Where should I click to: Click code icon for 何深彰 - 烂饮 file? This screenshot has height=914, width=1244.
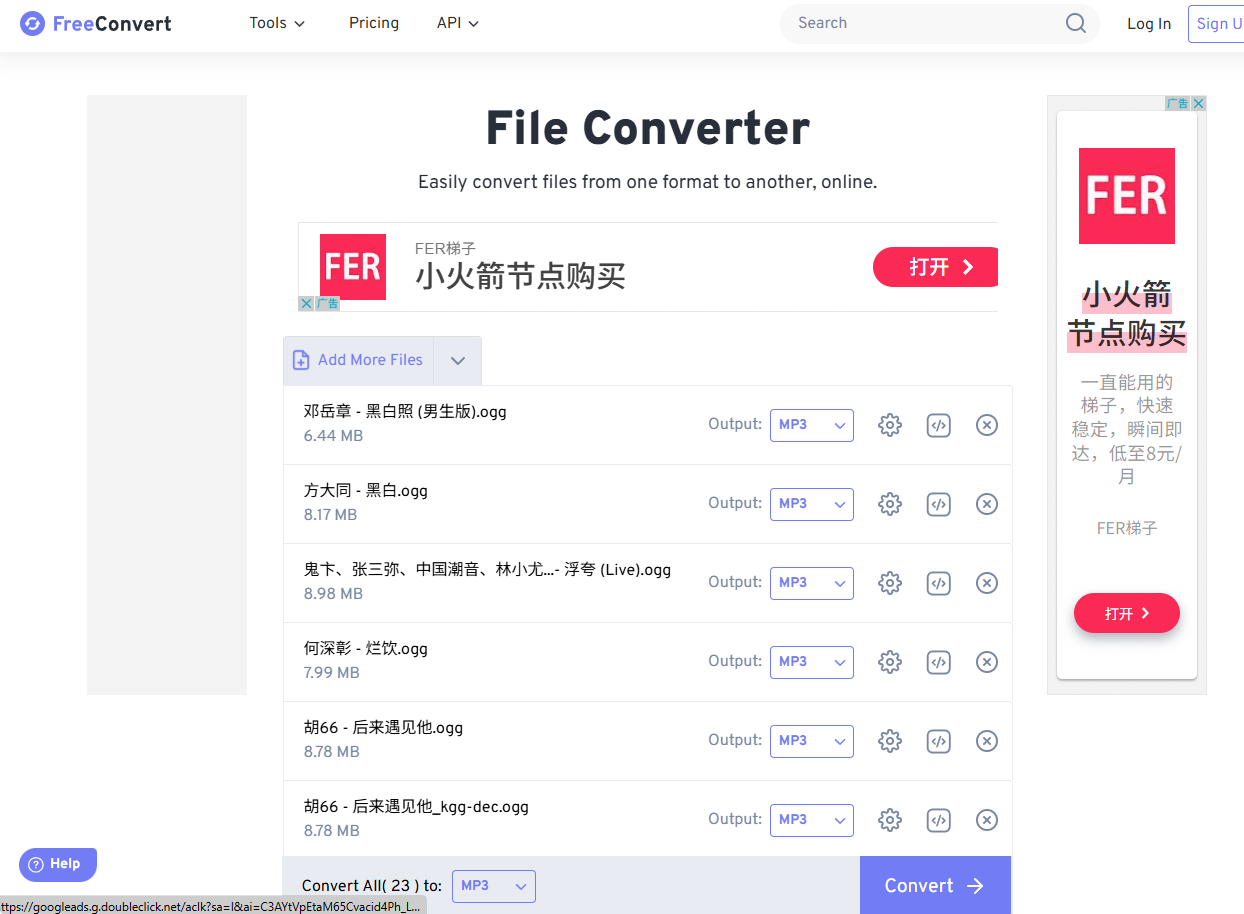coord(938,662)
